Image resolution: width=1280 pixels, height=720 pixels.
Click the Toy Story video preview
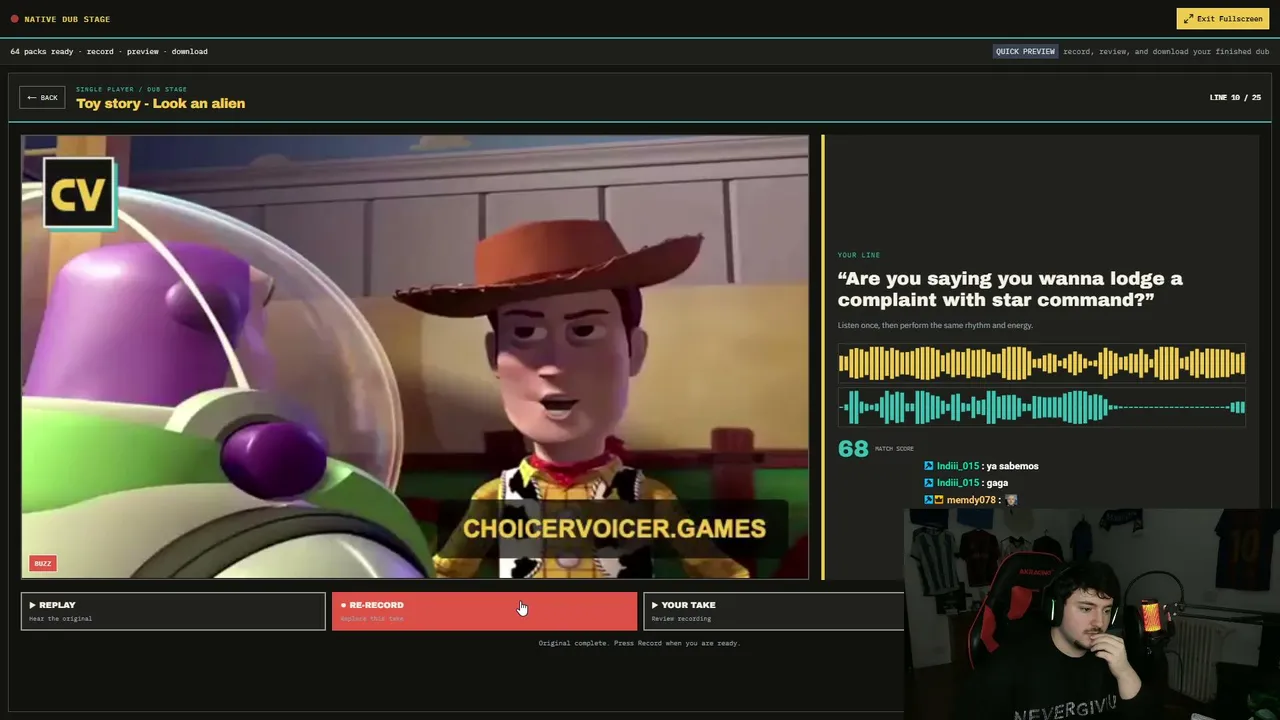click(x=415, y=357)
